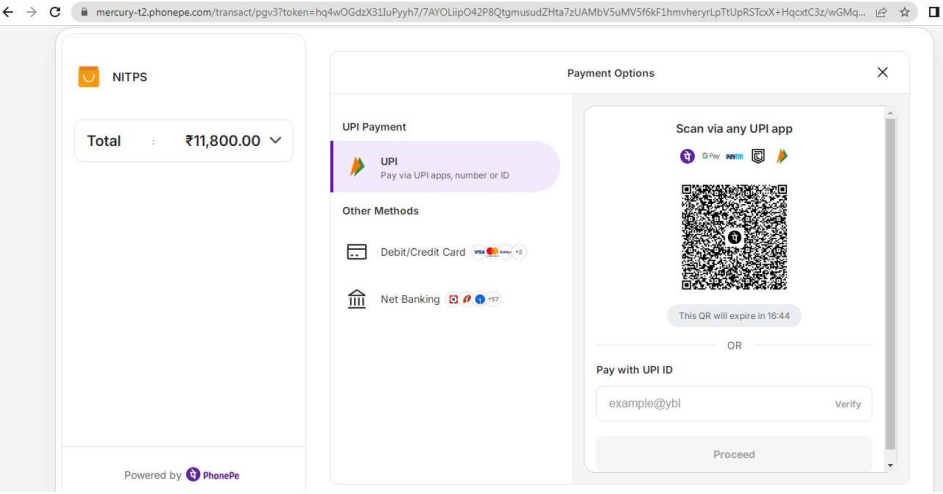The width and height of the screenshot is (943, 494).
Task: Click the +2 more cards badge
Action: pyautogui.click(x=518, y=252)
